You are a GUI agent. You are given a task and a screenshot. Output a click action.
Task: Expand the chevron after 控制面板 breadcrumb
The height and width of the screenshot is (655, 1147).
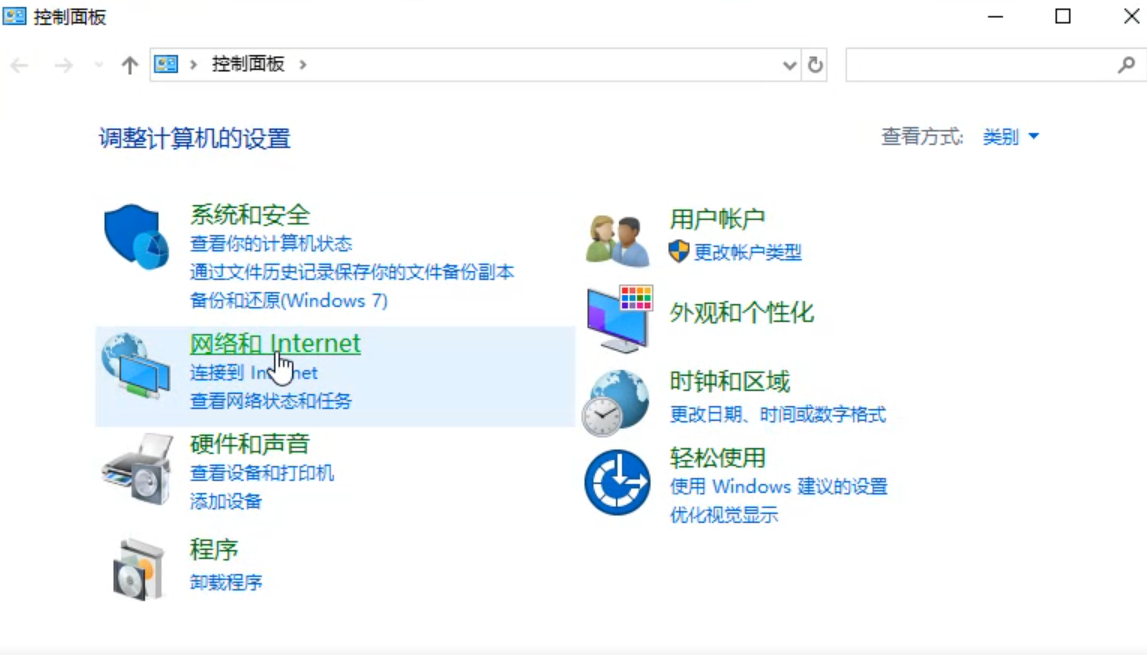point(302,65)
